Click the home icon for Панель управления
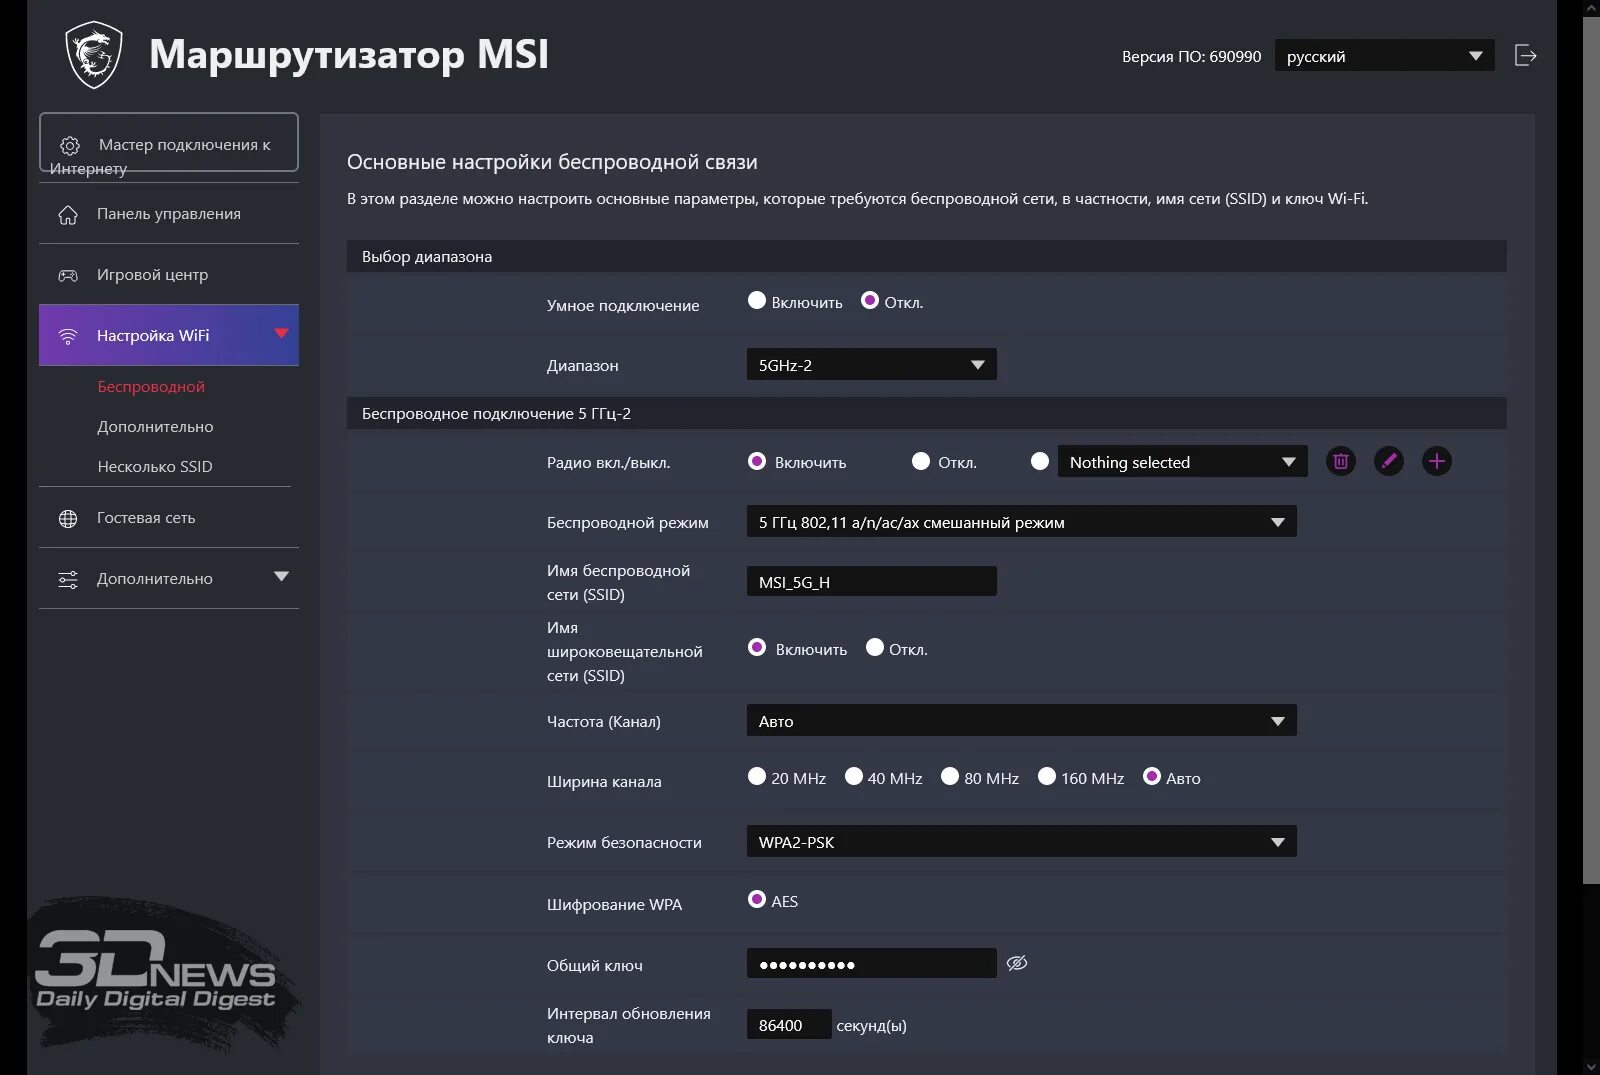The image size is (1600, 1075). tap(68, 215)
